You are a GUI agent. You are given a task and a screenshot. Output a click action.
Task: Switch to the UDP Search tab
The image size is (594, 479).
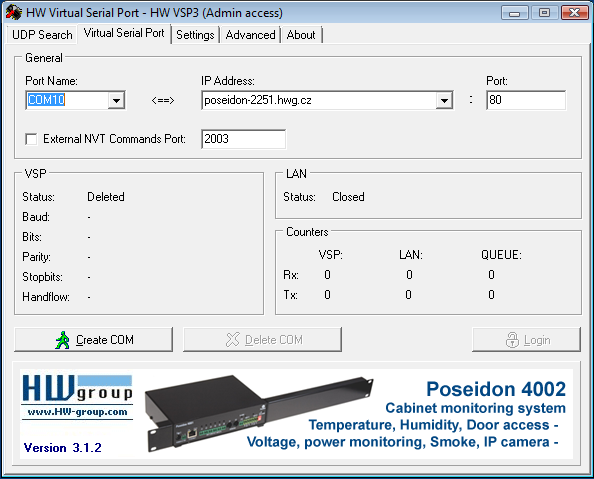pos(42,35)
